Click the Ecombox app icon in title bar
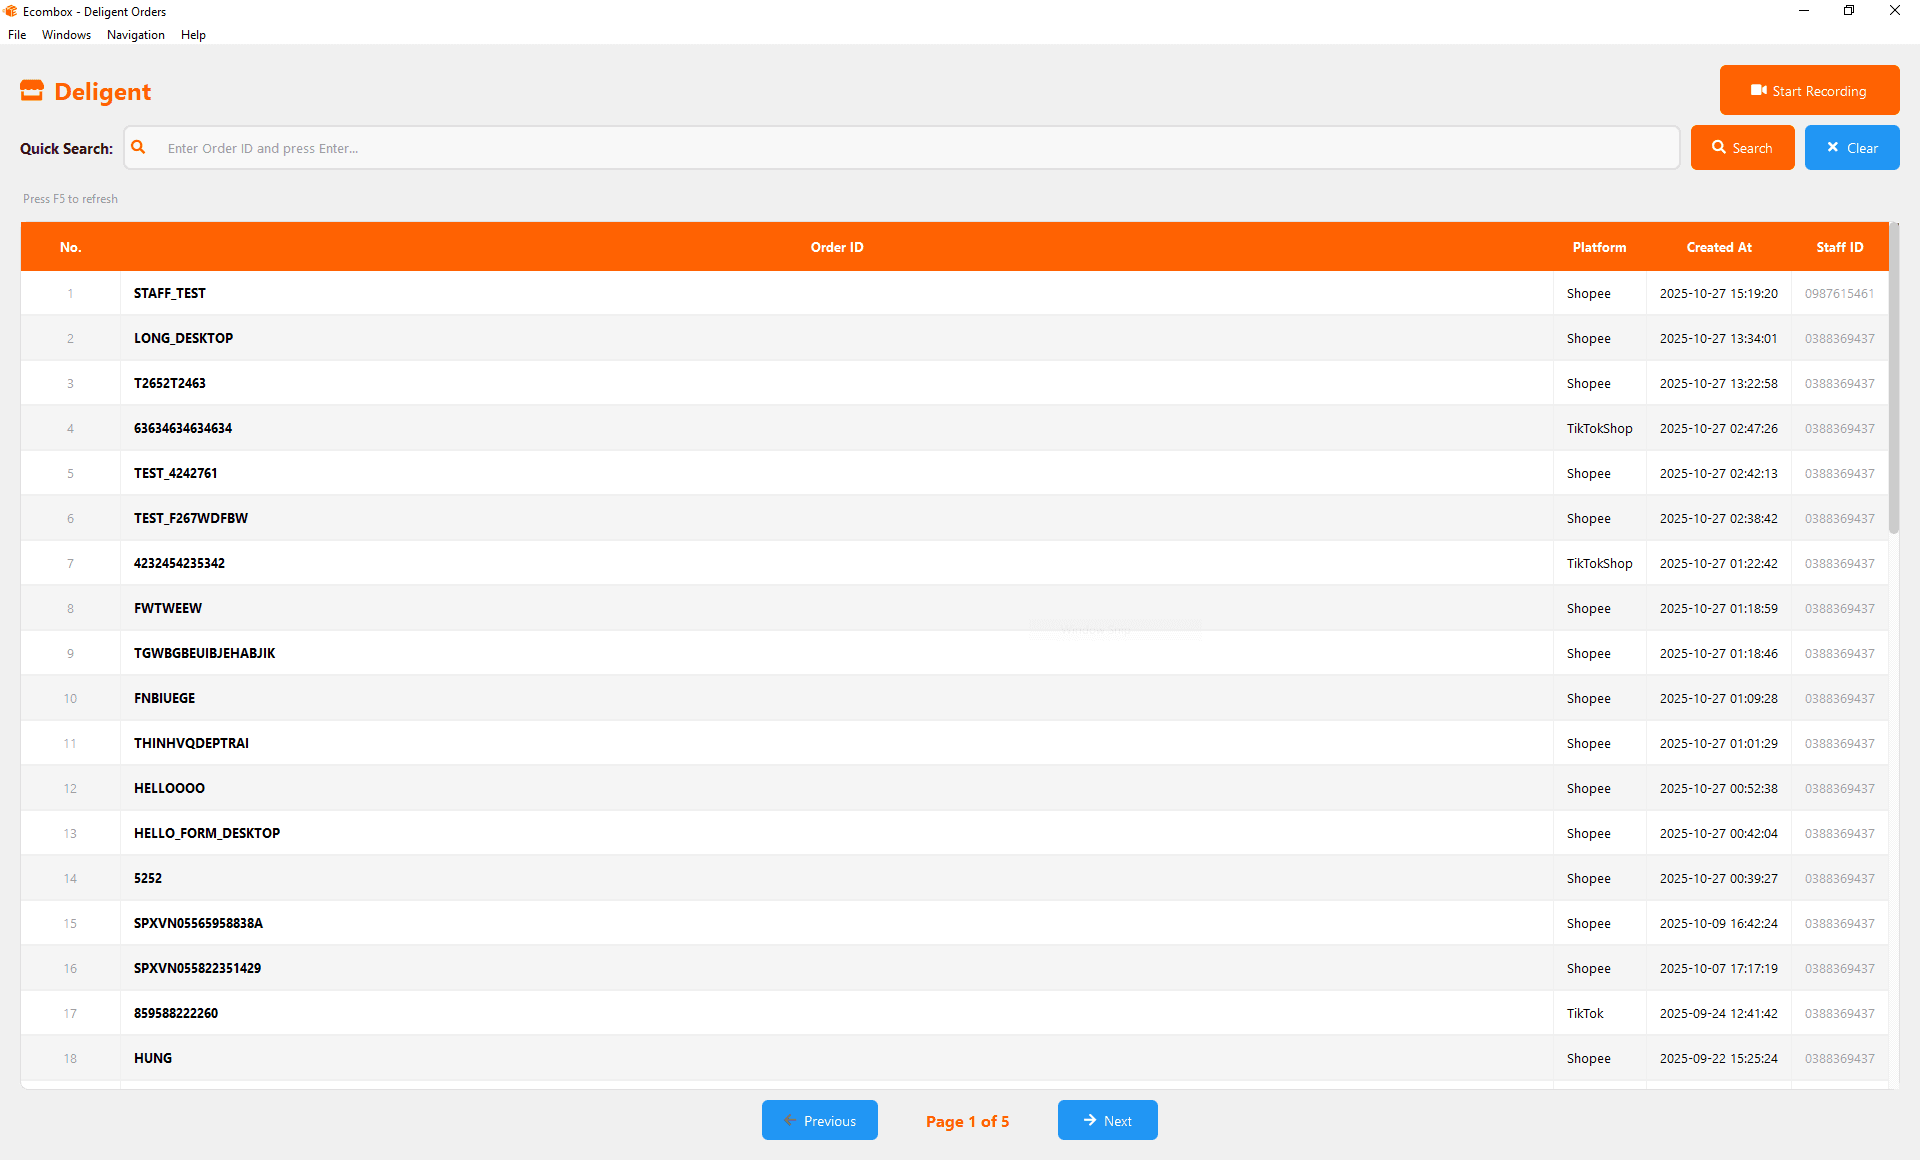This screenshot has width=1920, height=1160. pyautogui.click(x=11, y=11)
